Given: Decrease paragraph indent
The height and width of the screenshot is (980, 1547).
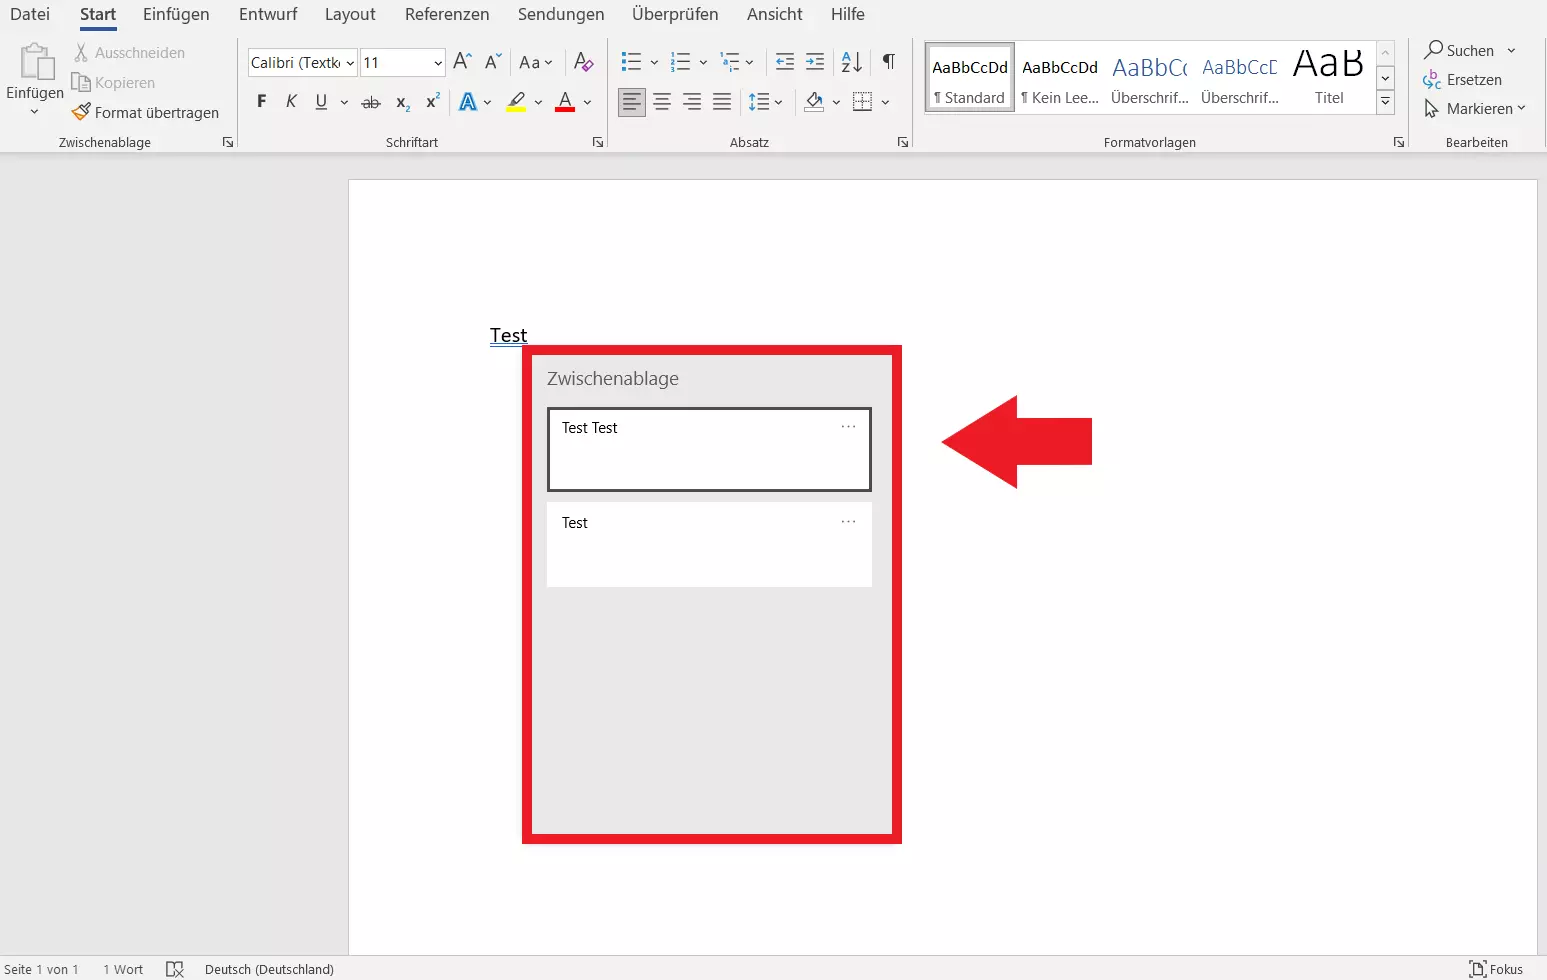Looking at the screenshot, I should point(785,62).
